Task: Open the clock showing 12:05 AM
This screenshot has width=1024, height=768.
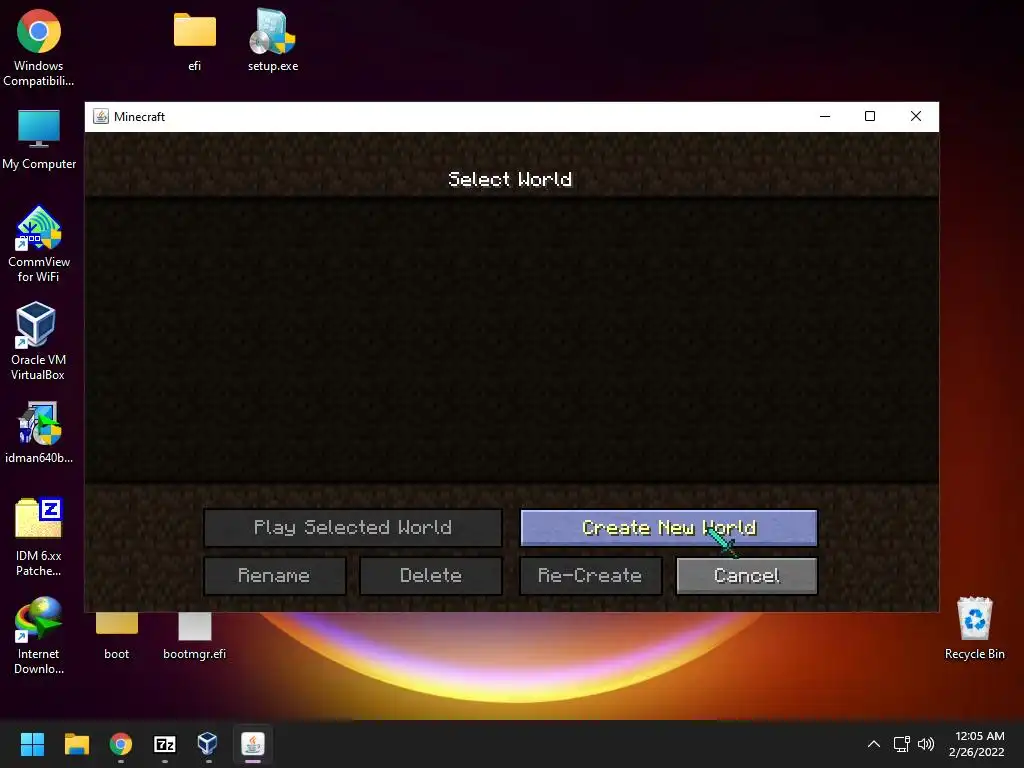Action: coord(977,744)
